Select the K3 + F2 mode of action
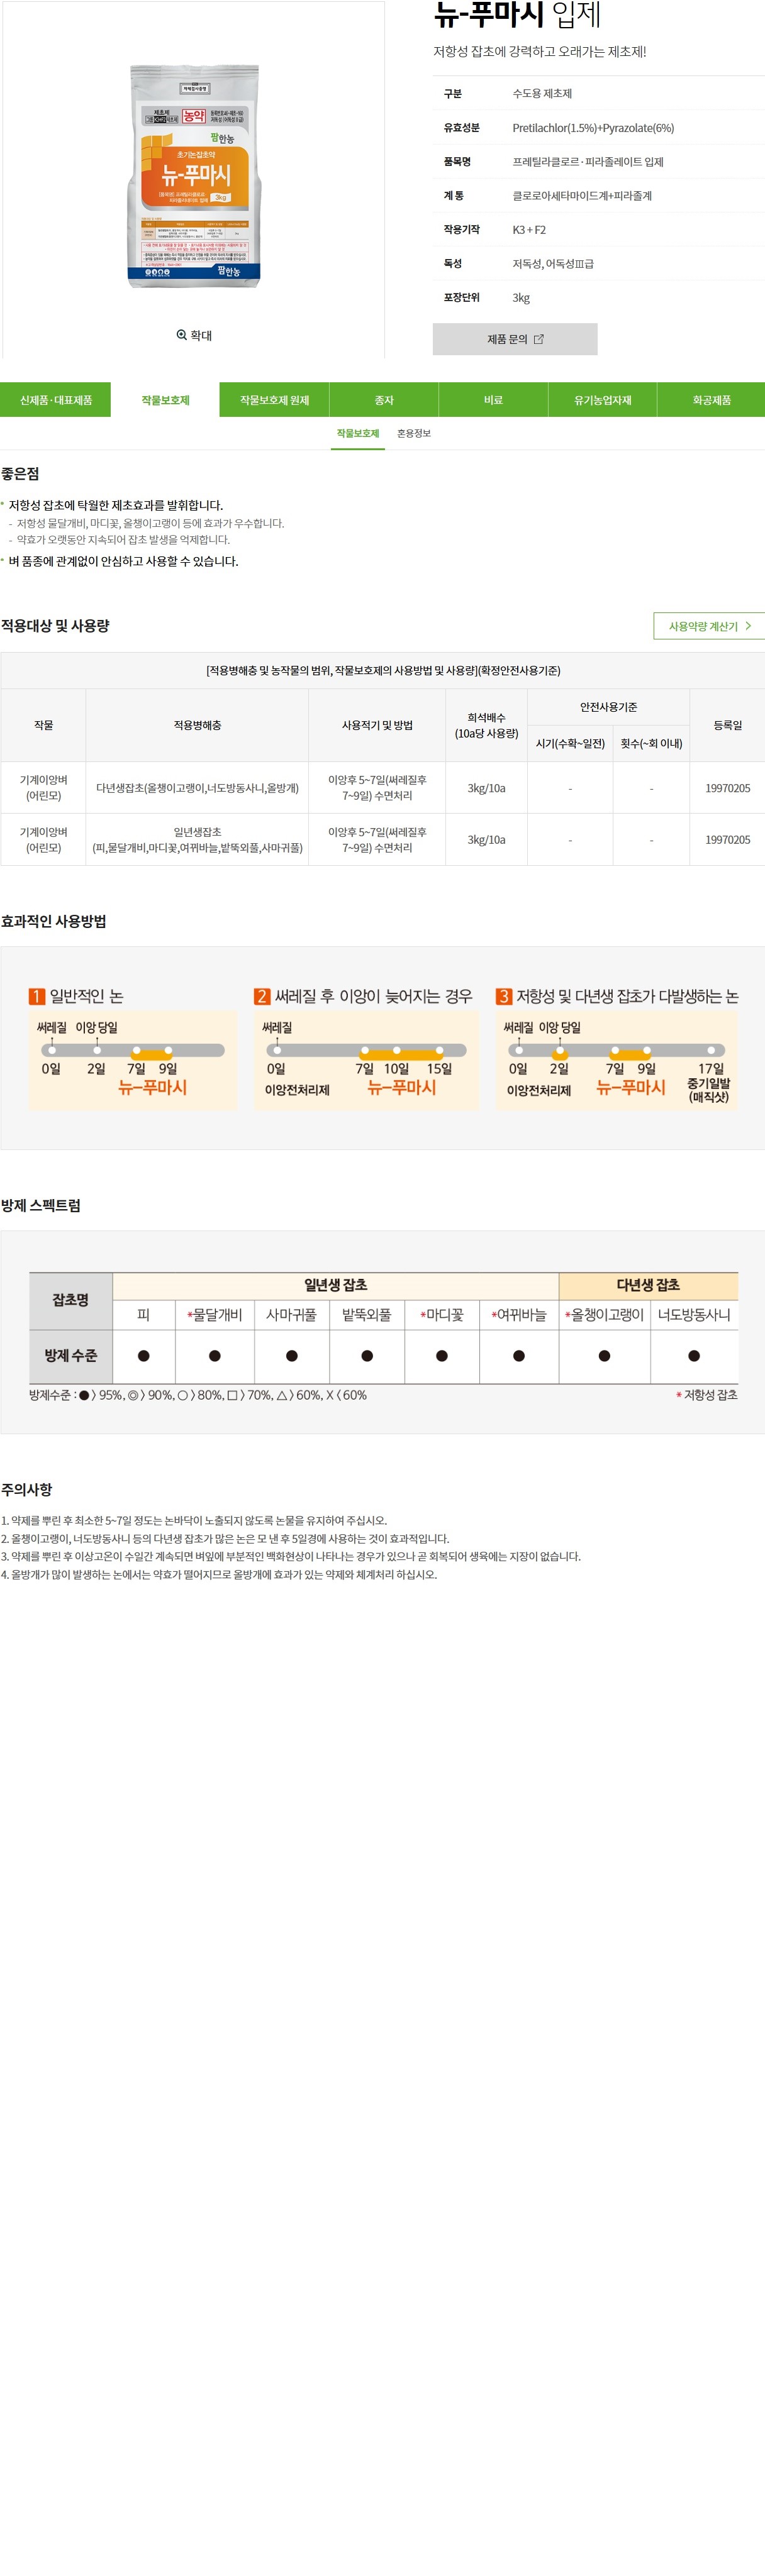Image resolution: width=765 pixels, height=2576 pixels. click(x=529, y=230)
